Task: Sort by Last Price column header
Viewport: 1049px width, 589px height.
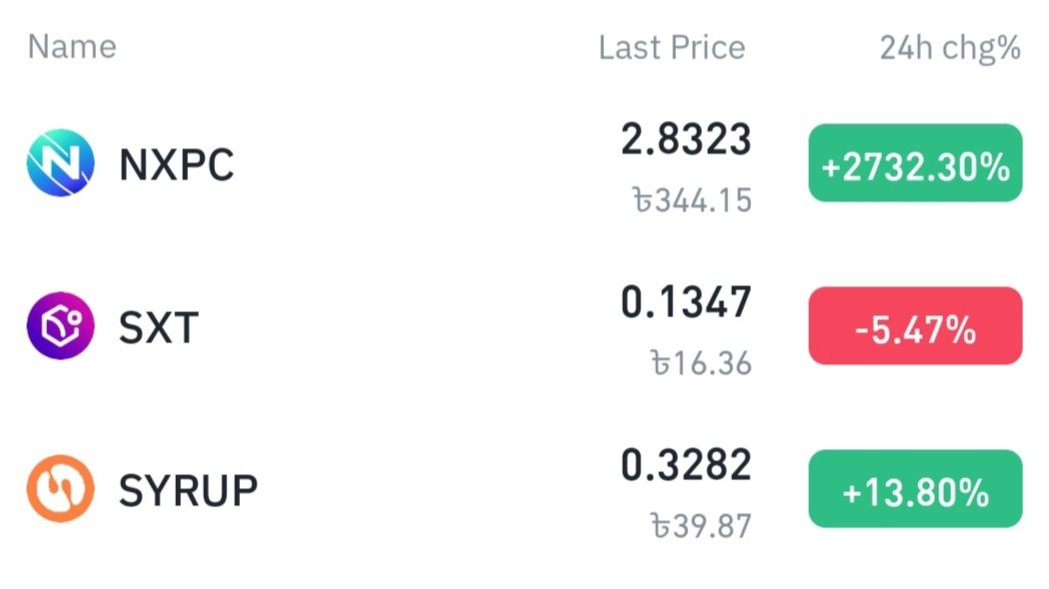Action: 672,48
